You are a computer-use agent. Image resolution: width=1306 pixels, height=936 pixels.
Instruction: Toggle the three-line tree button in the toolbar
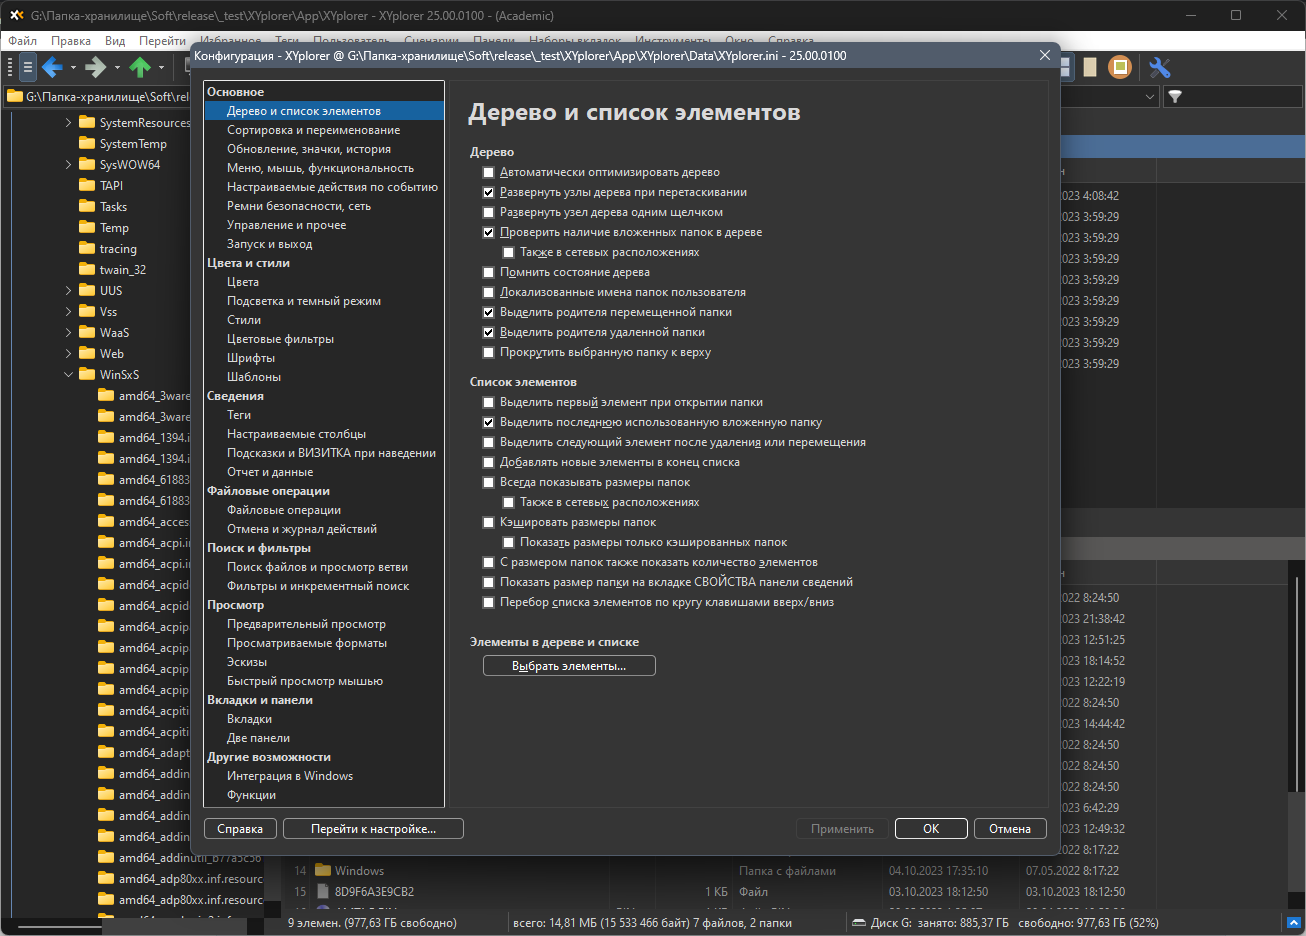28,68
